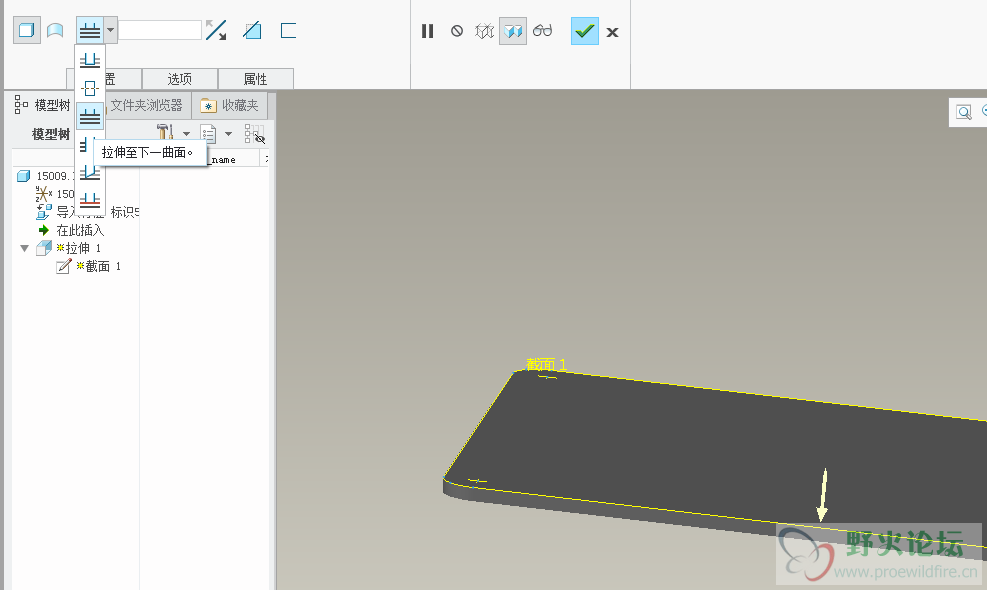
Task: Select the 15009 part root node
Action: [47, 176]
